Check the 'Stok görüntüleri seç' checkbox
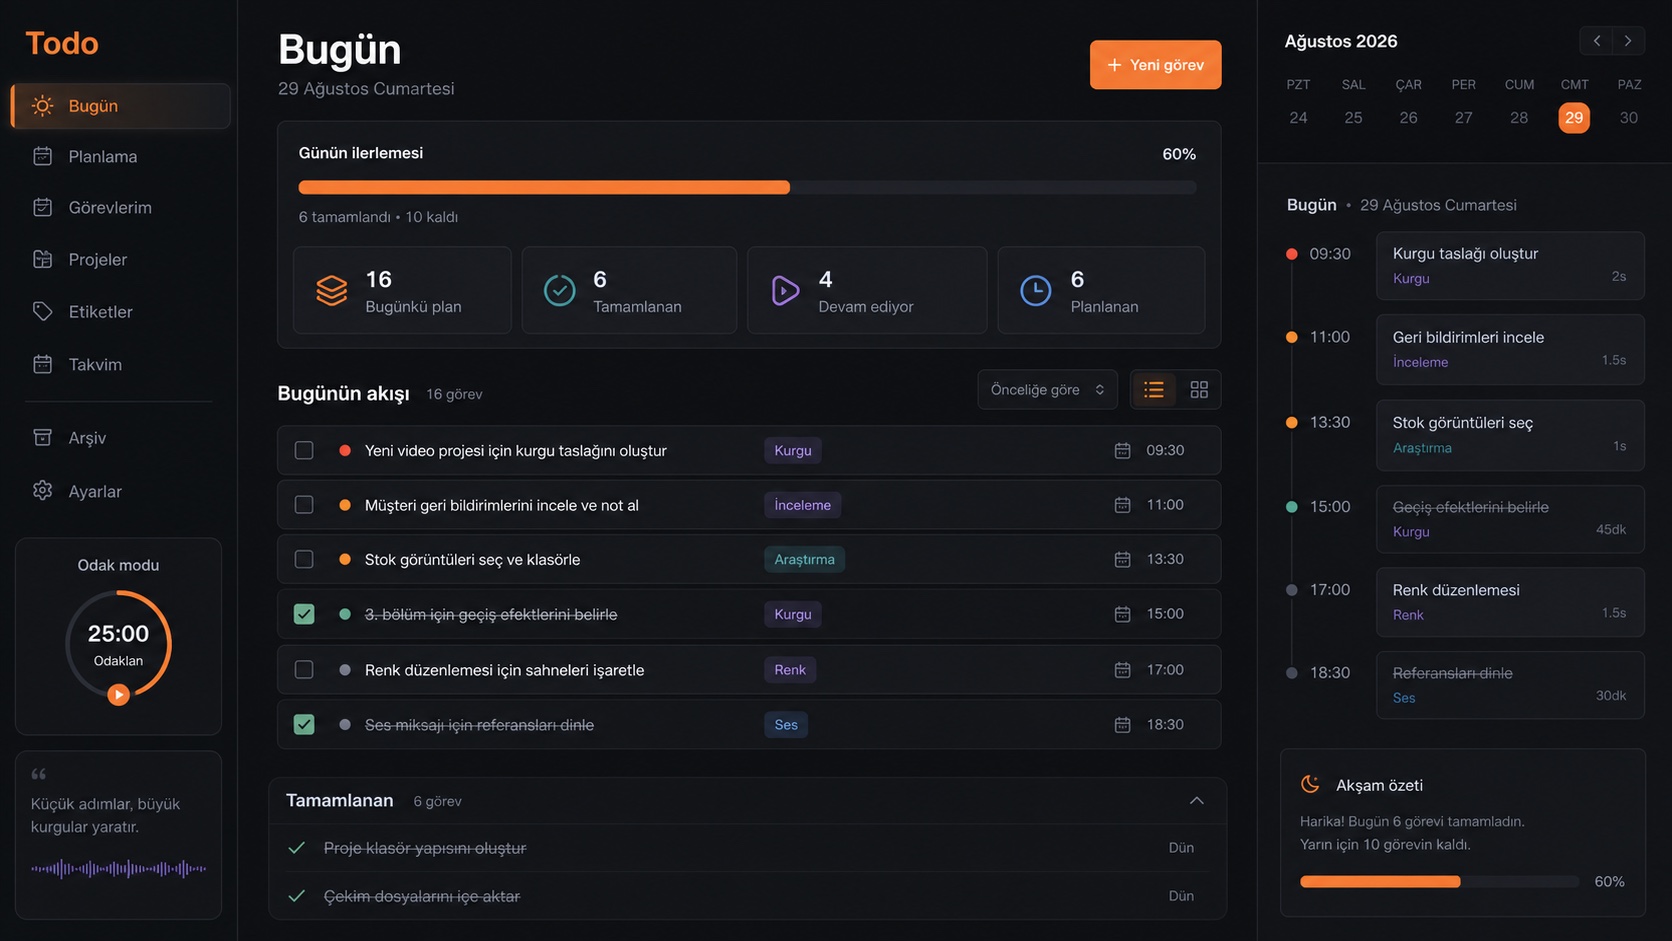 coord(304,560)
